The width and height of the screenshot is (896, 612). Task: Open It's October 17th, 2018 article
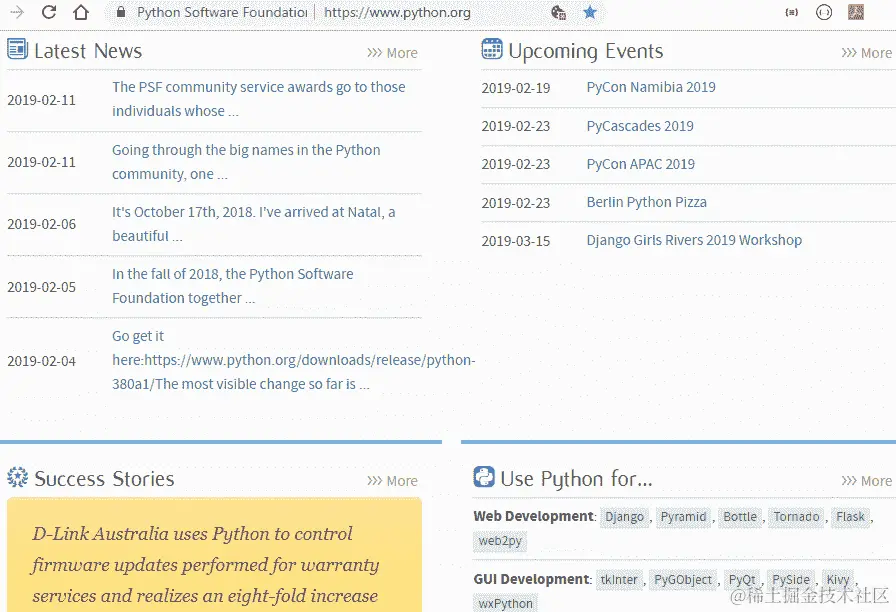pyautogui.click(x=253, y=224)
